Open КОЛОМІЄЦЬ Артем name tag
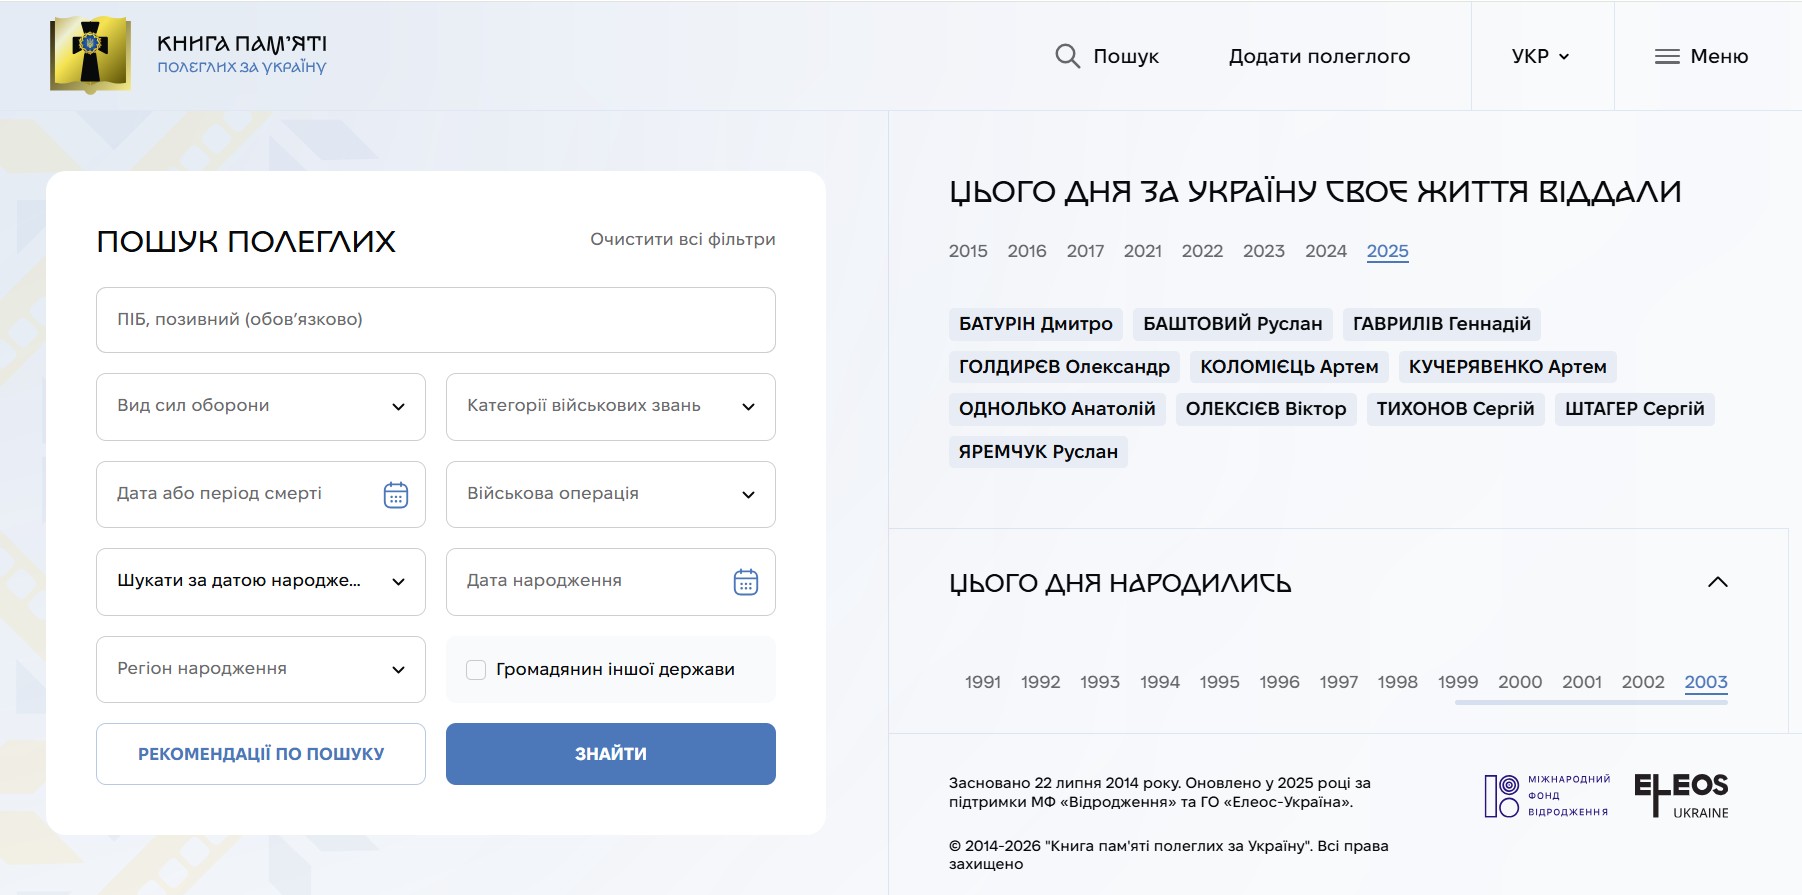Image resolution: width=1802 pixels, height=895 pixels. tap(1289, 367)
